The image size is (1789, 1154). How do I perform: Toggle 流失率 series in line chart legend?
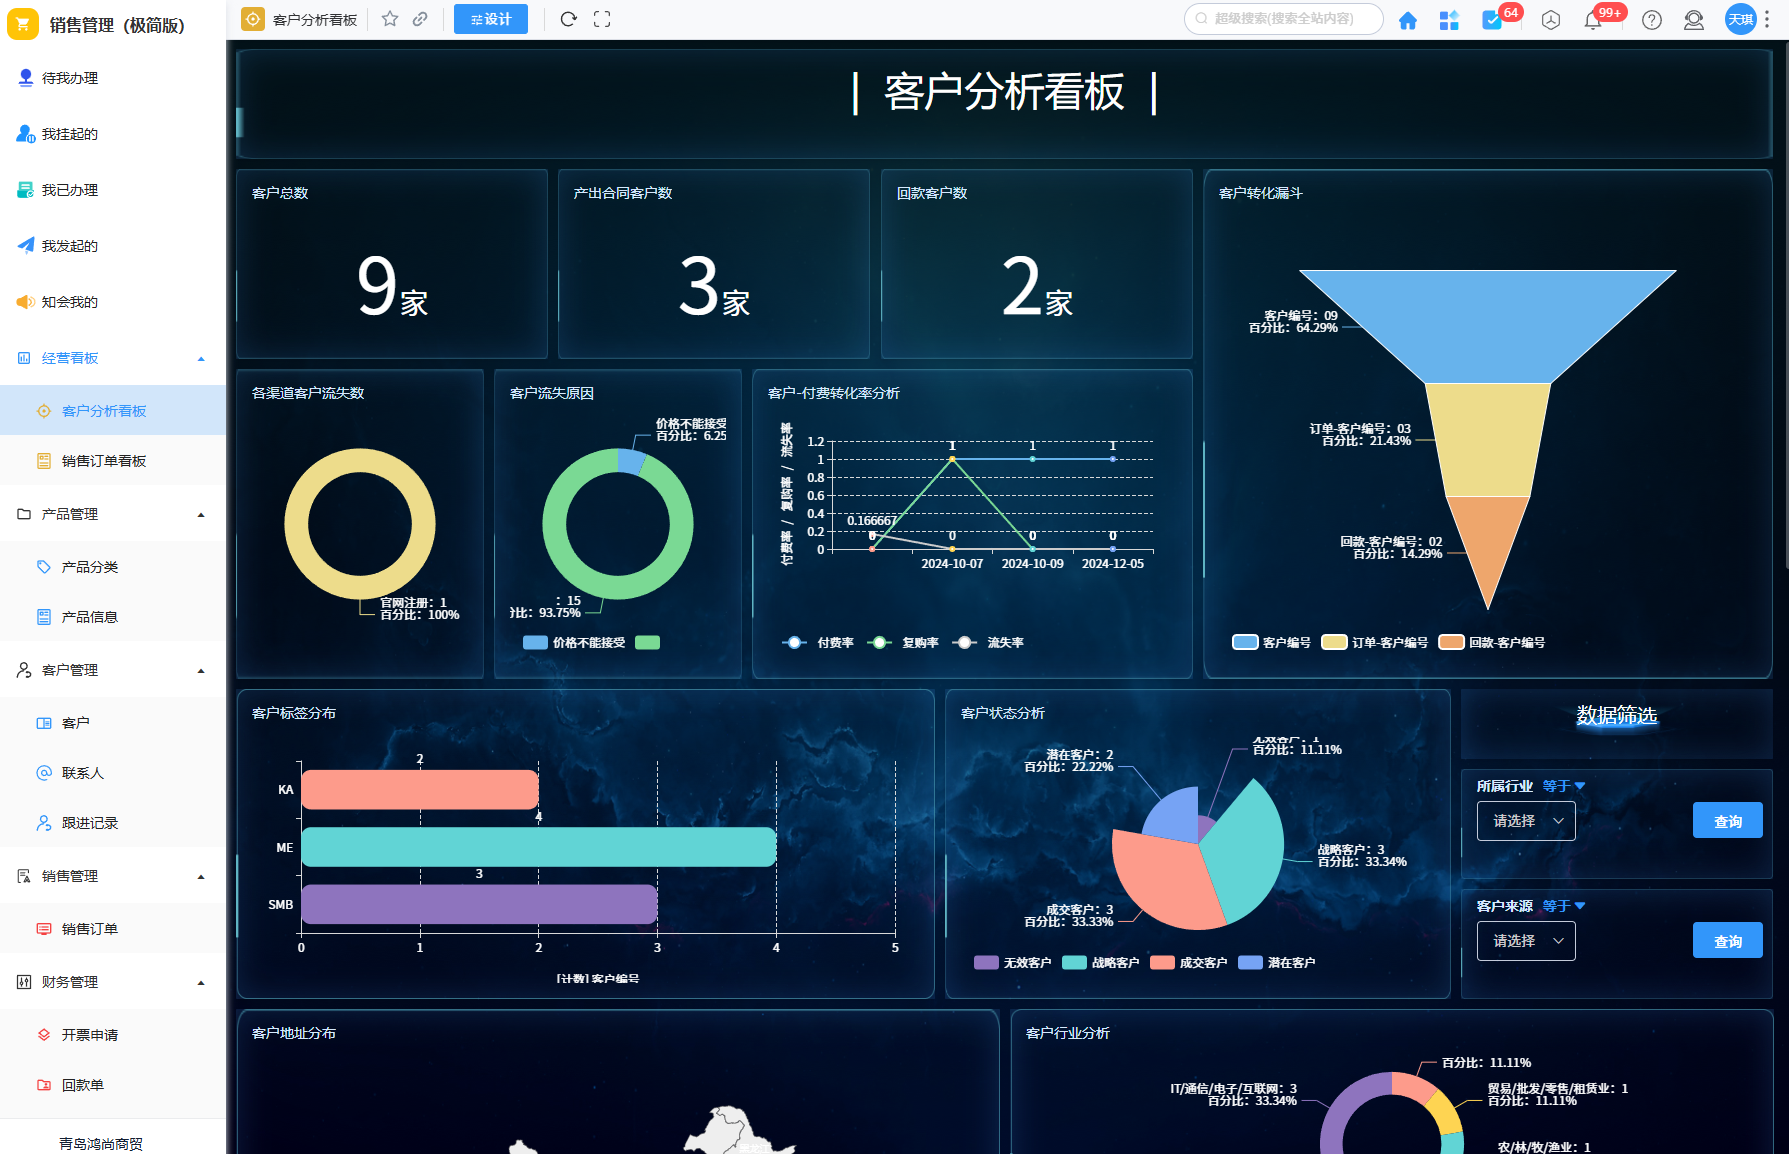pos(988,643)
